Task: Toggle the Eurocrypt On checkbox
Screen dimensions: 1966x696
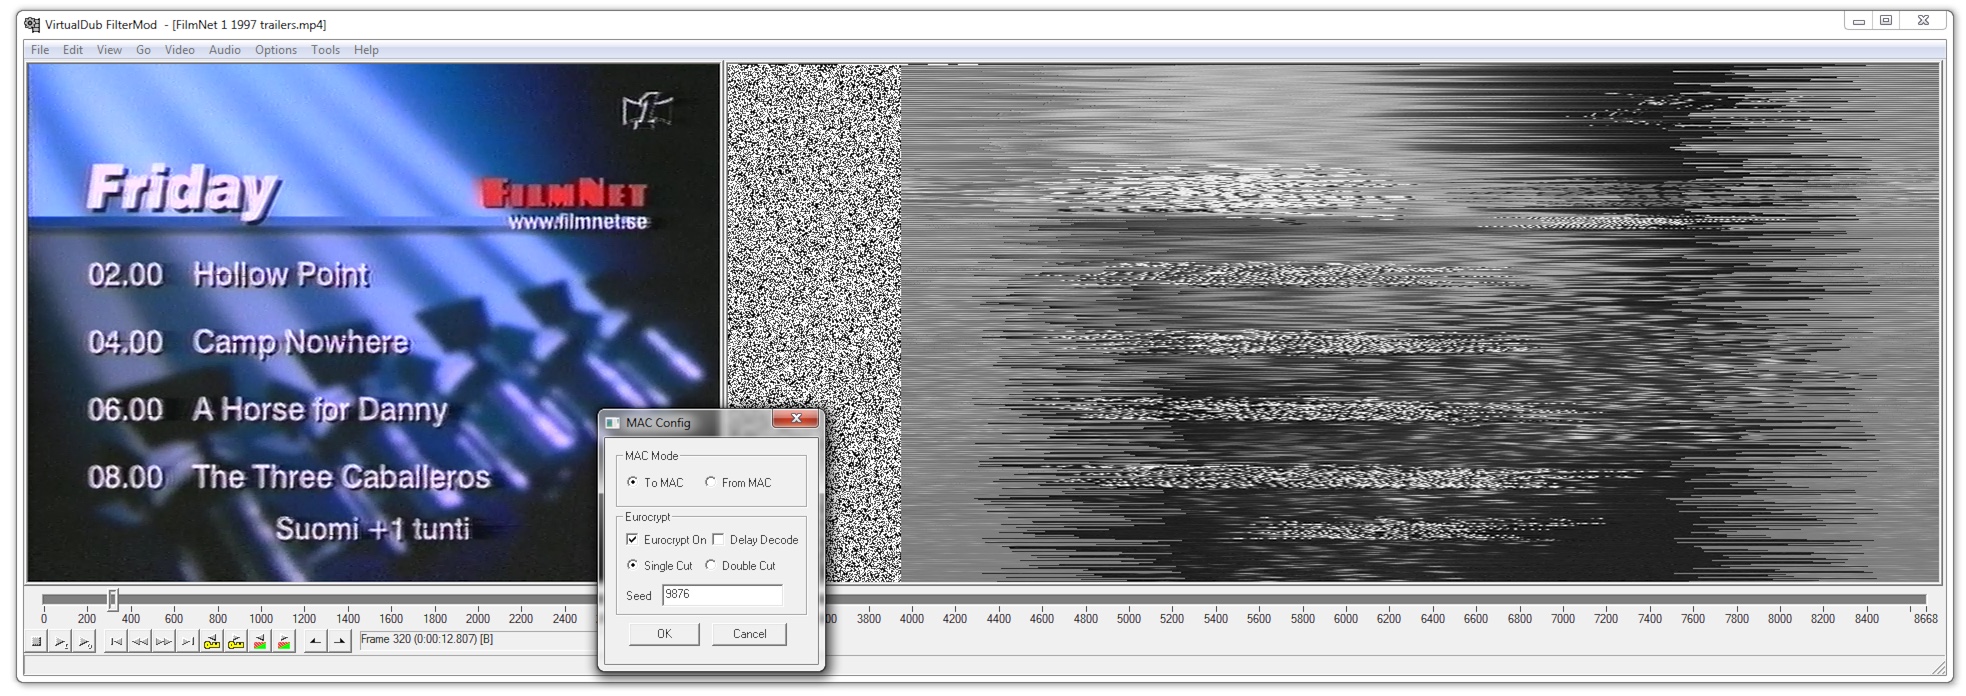Action: (x=666, y=539)
